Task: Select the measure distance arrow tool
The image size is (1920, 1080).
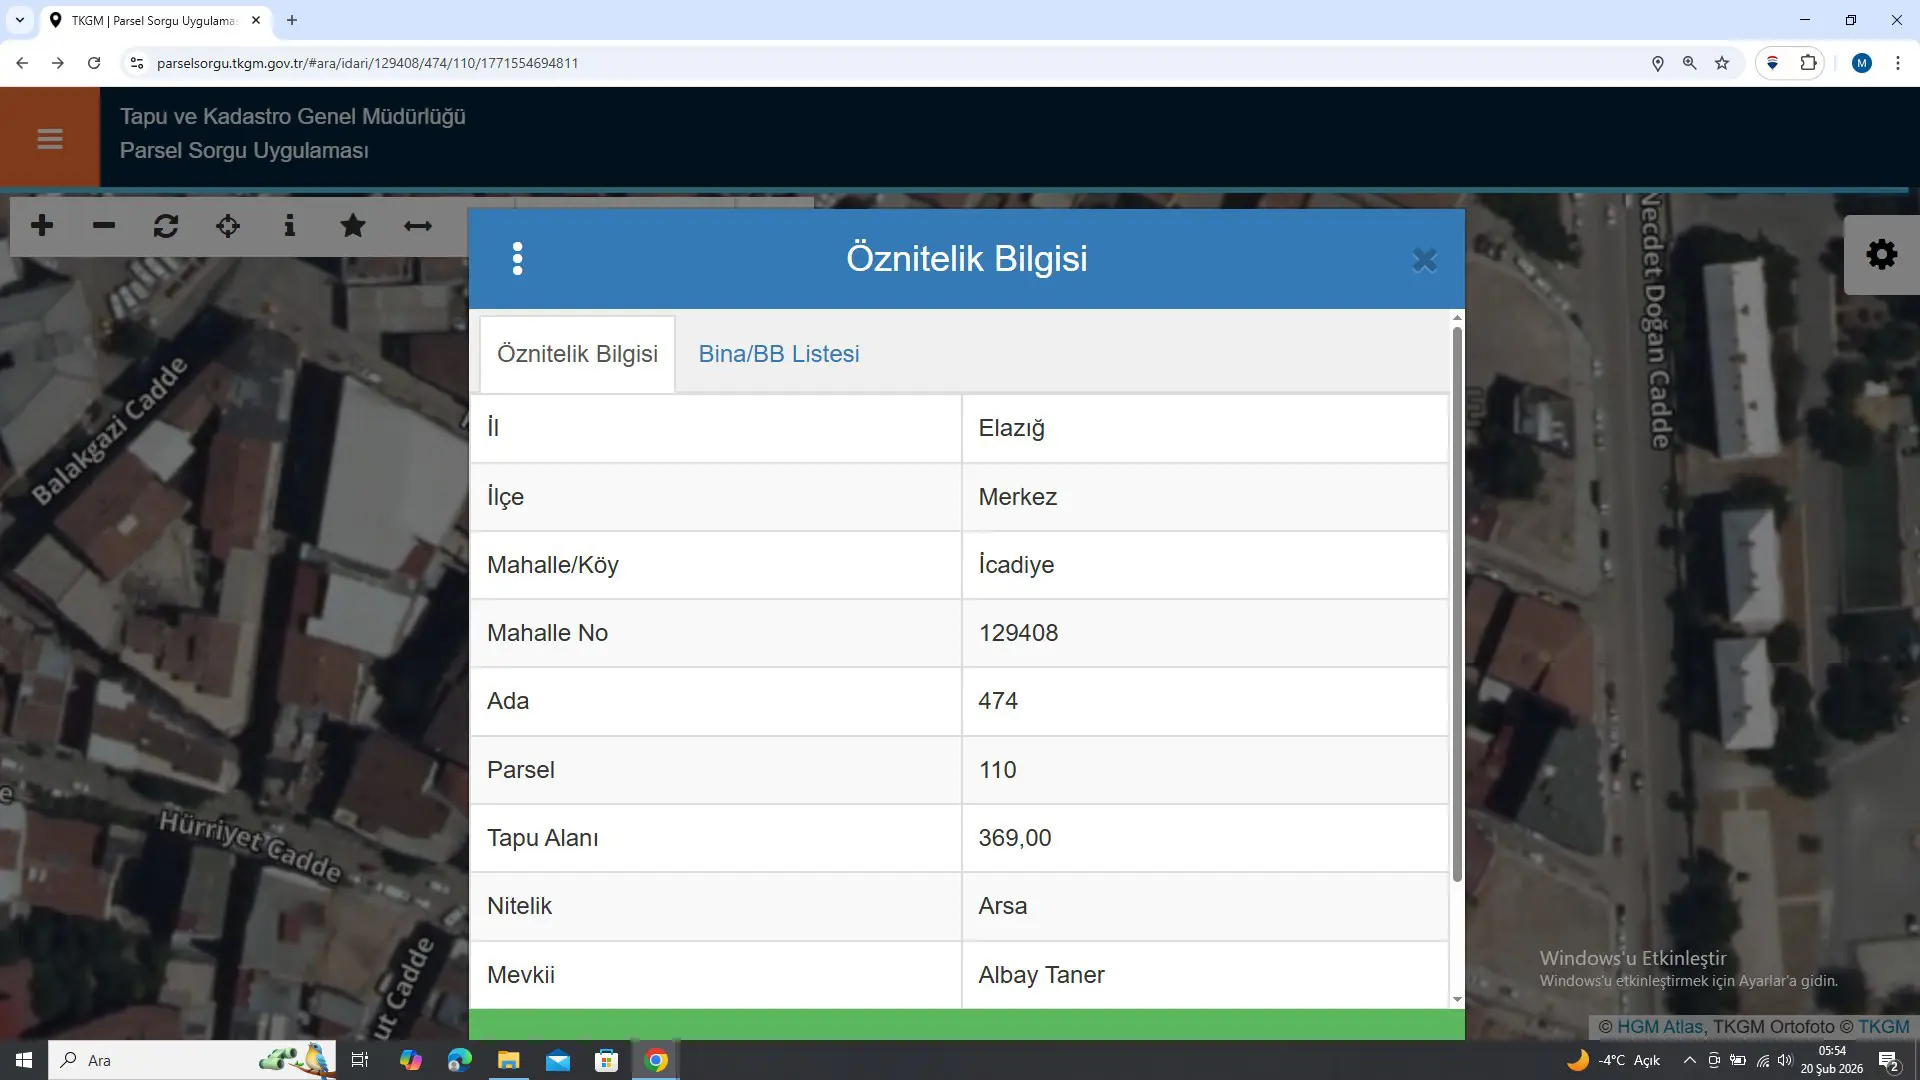Action: (x=418, y=226)
